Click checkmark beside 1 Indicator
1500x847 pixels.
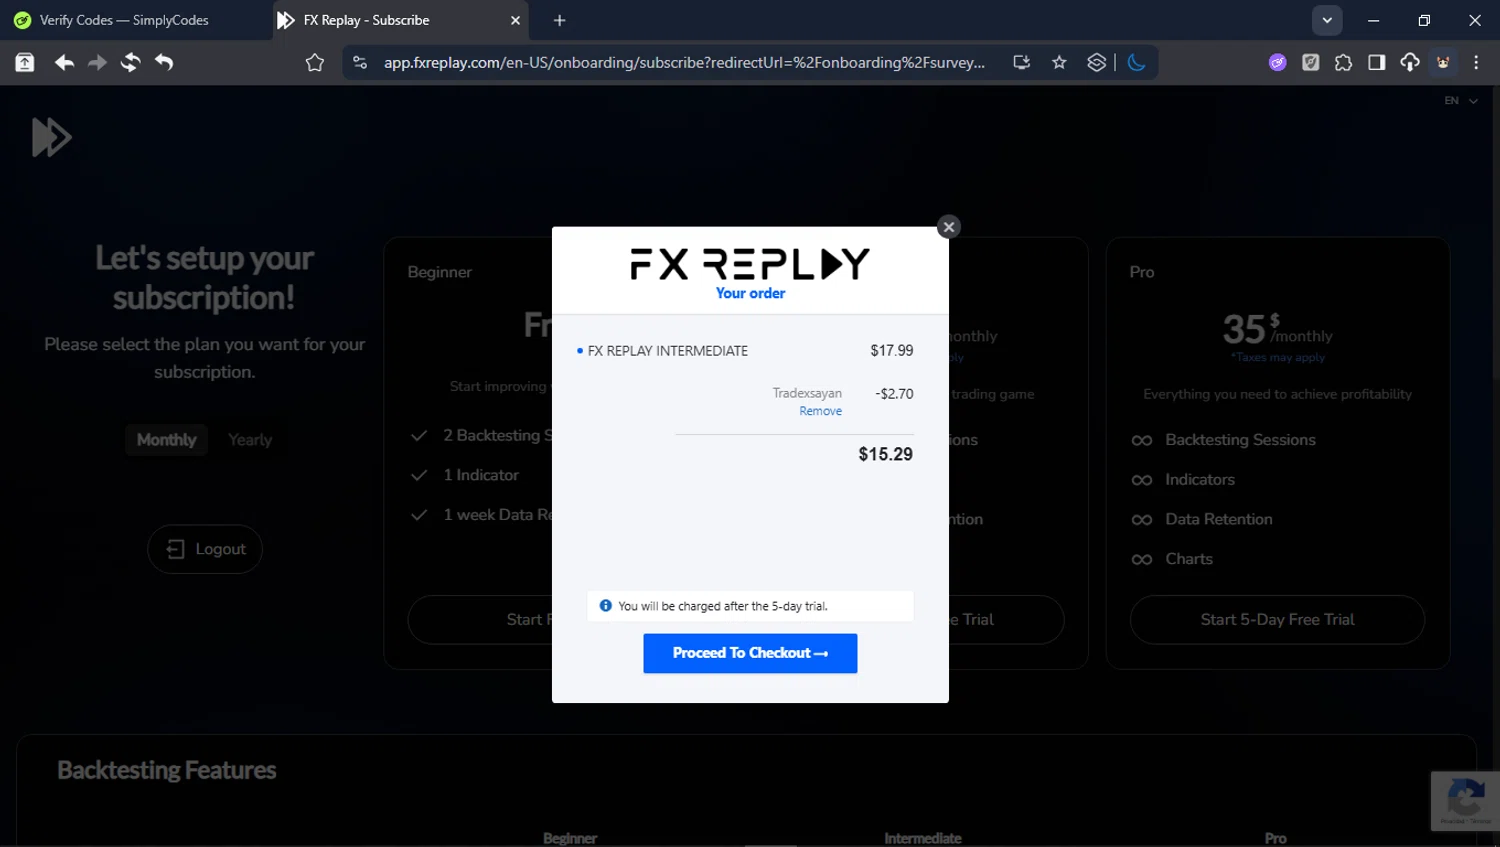click(x=419, y=475)
